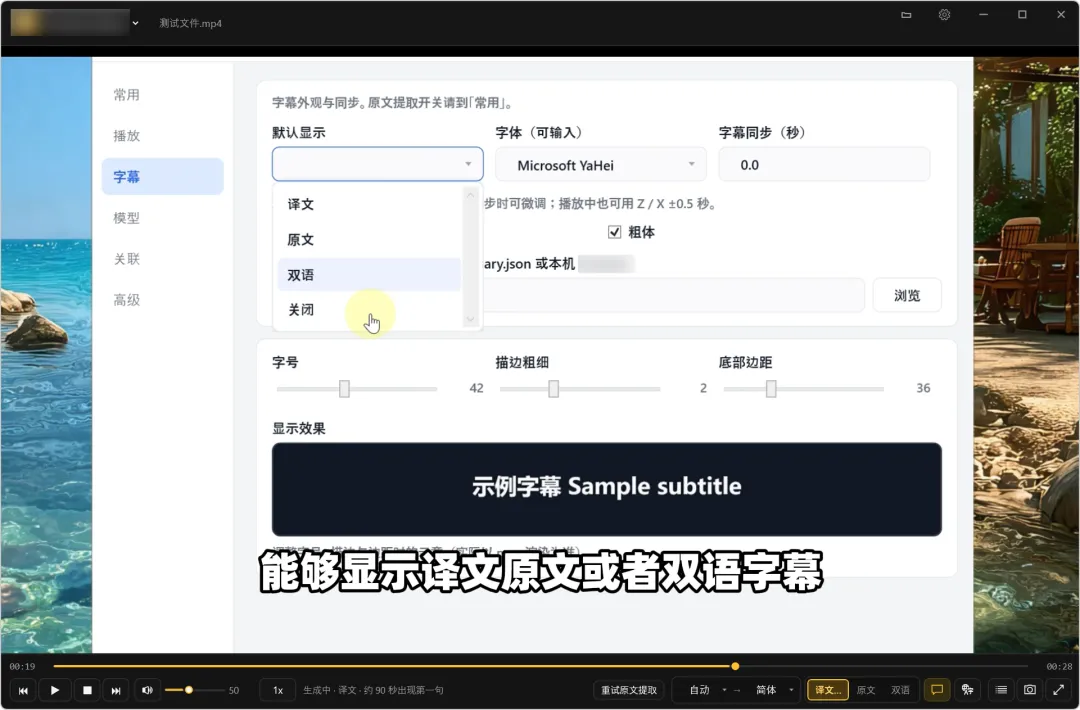1080x710 pixels.
Task: Switch bottom bar subtitle mode to 双语
Action: pos(900,690)
